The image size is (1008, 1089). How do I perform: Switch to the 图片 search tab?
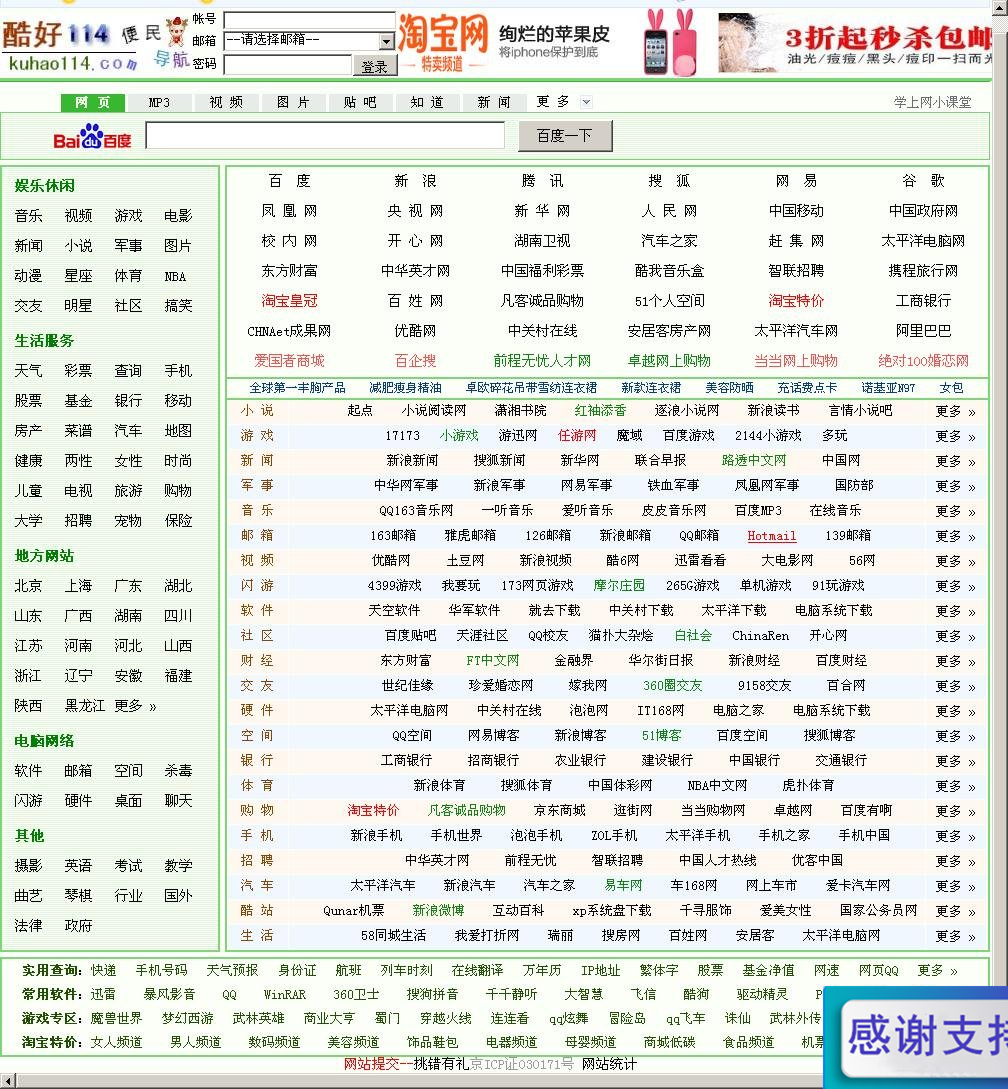292,103
